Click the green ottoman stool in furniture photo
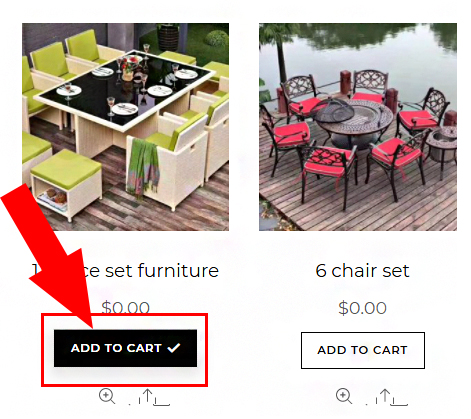 67,182
